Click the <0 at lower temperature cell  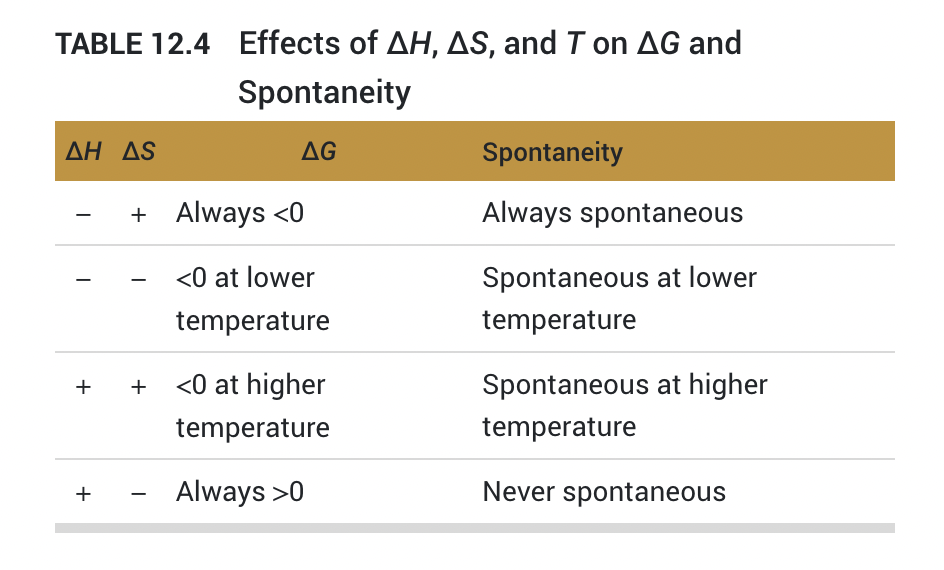click(x=252, y=299)
